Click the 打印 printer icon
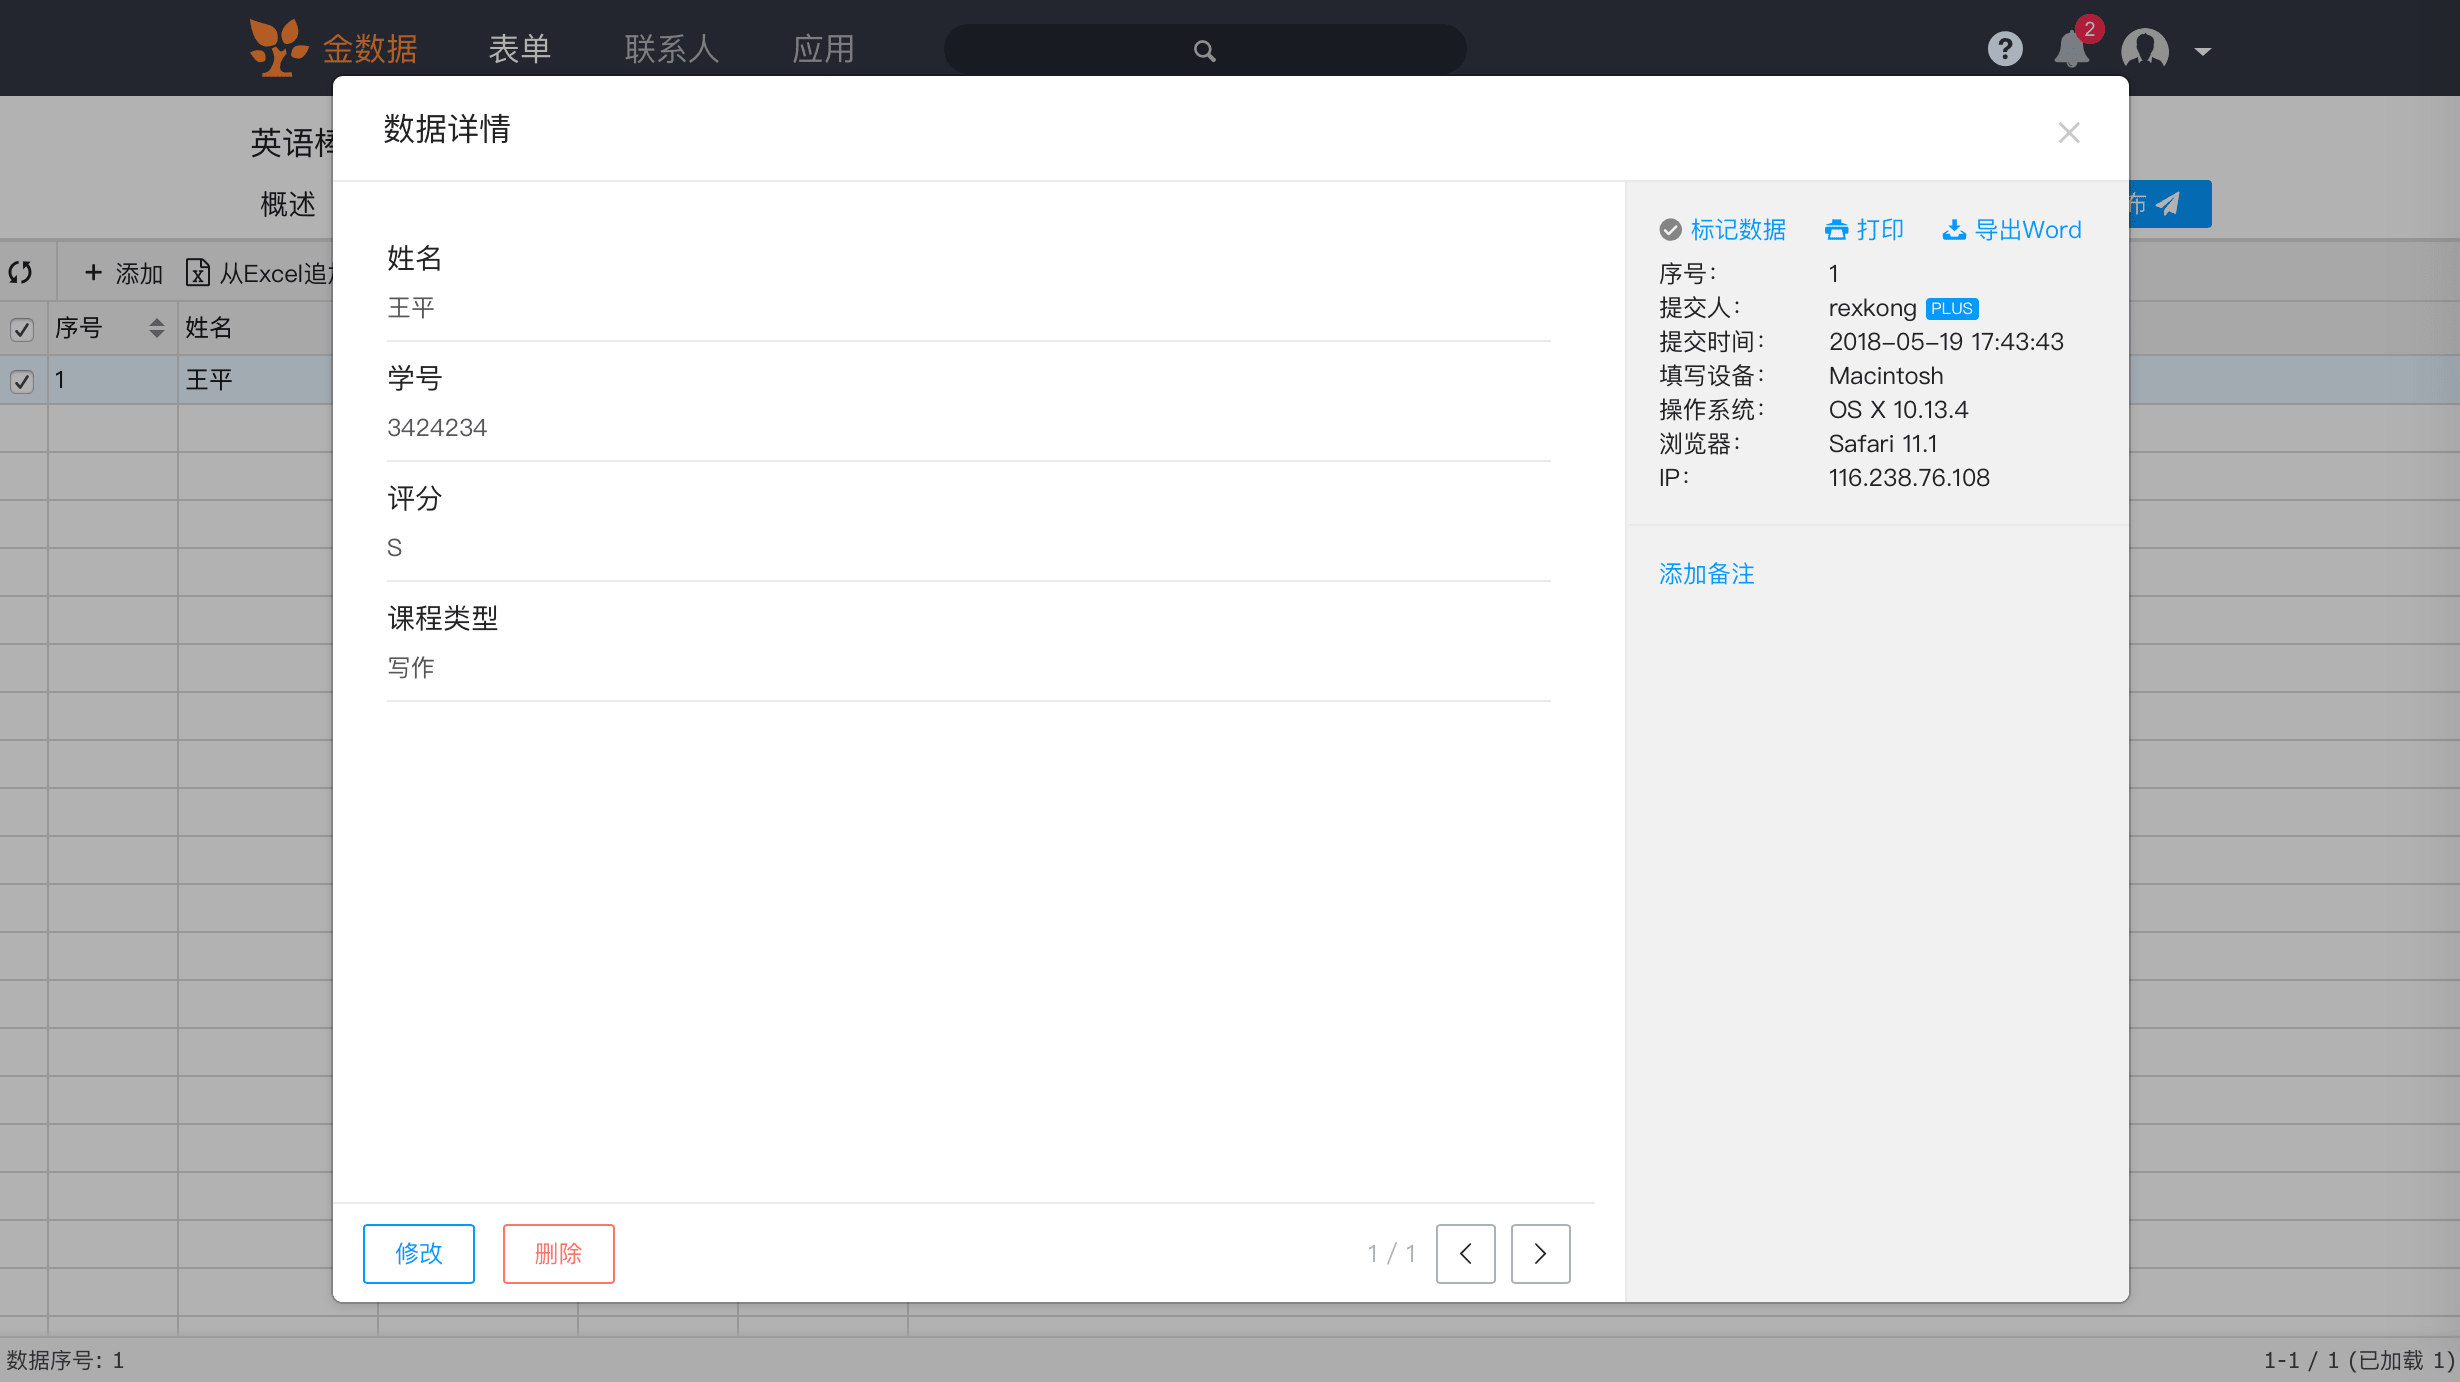This screenshot has width=2460, height=1382. coord(1836,230)
